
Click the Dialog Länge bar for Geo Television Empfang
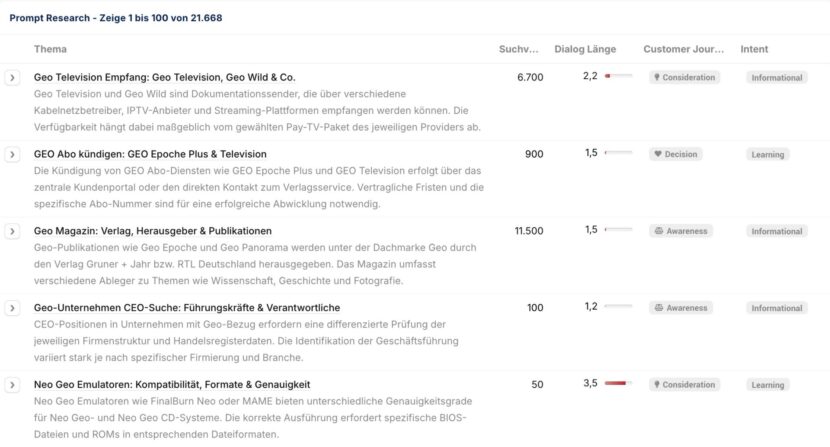pos(617,75)
